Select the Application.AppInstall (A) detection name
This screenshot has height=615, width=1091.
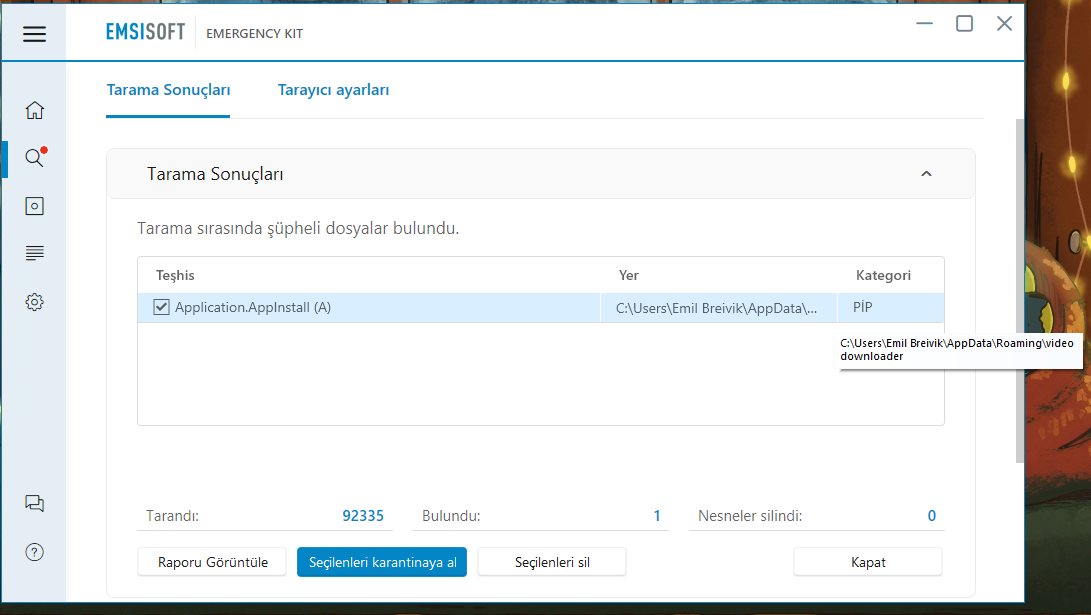pyautogui.click(x=253, y=308)
